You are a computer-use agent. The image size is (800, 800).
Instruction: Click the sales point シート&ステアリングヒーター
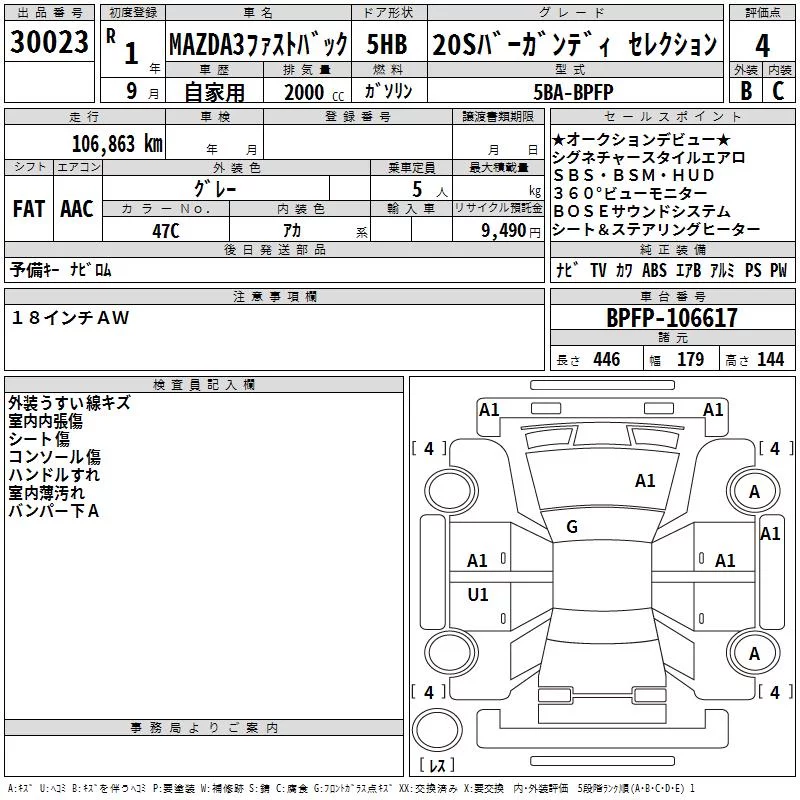tap(656, 229)
